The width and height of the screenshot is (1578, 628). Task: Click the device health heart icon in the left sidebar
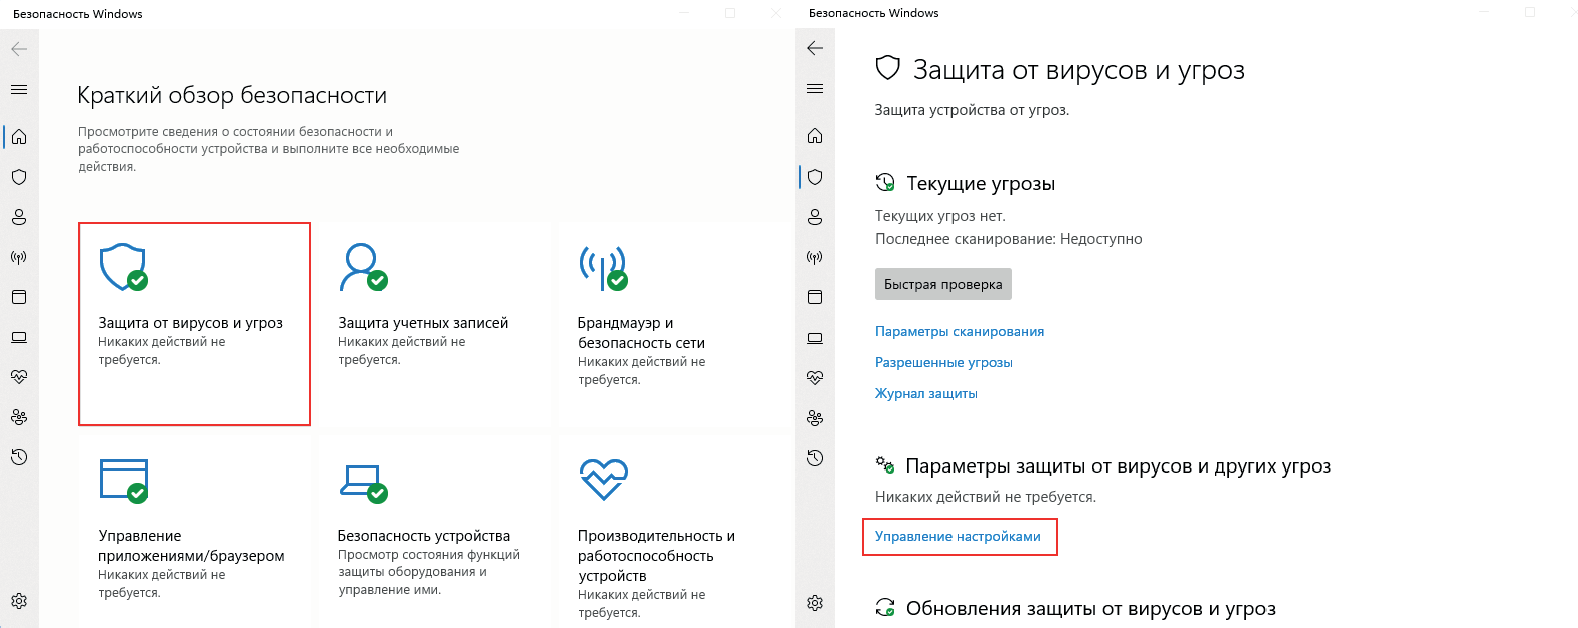(x=19, y=377)
